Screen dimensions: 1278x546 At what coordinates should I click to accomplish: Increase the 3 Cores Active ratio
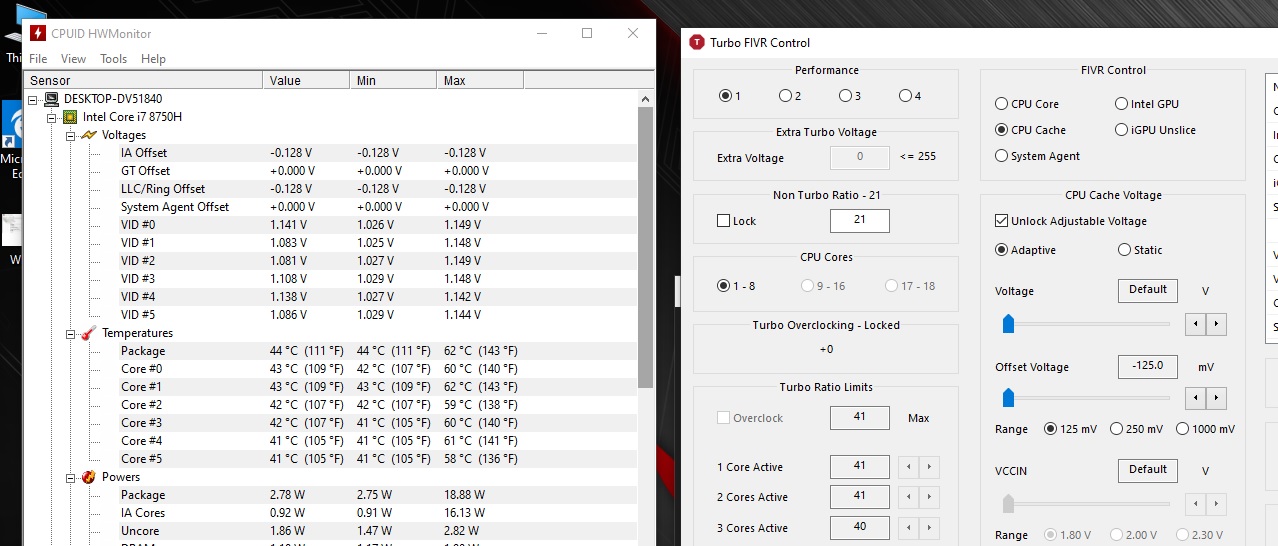(929, 528)
